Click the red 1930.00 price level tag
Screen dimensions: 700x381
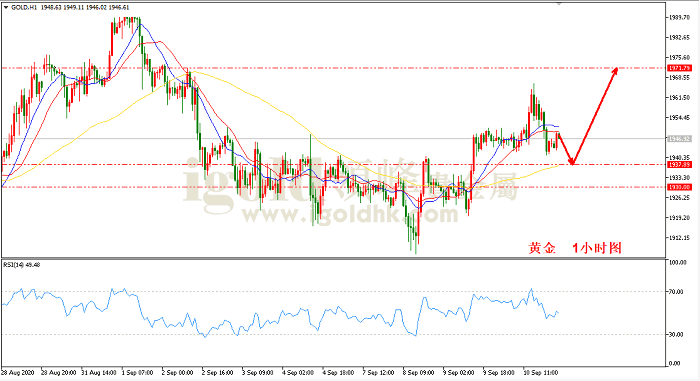pos(679,187)
